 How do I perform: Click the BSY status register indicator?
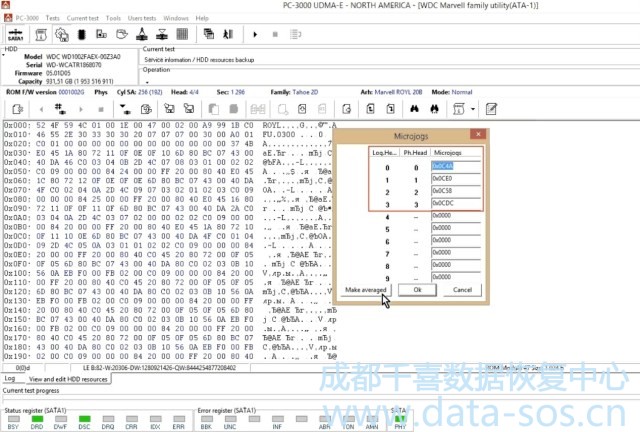tap(13, 419)
